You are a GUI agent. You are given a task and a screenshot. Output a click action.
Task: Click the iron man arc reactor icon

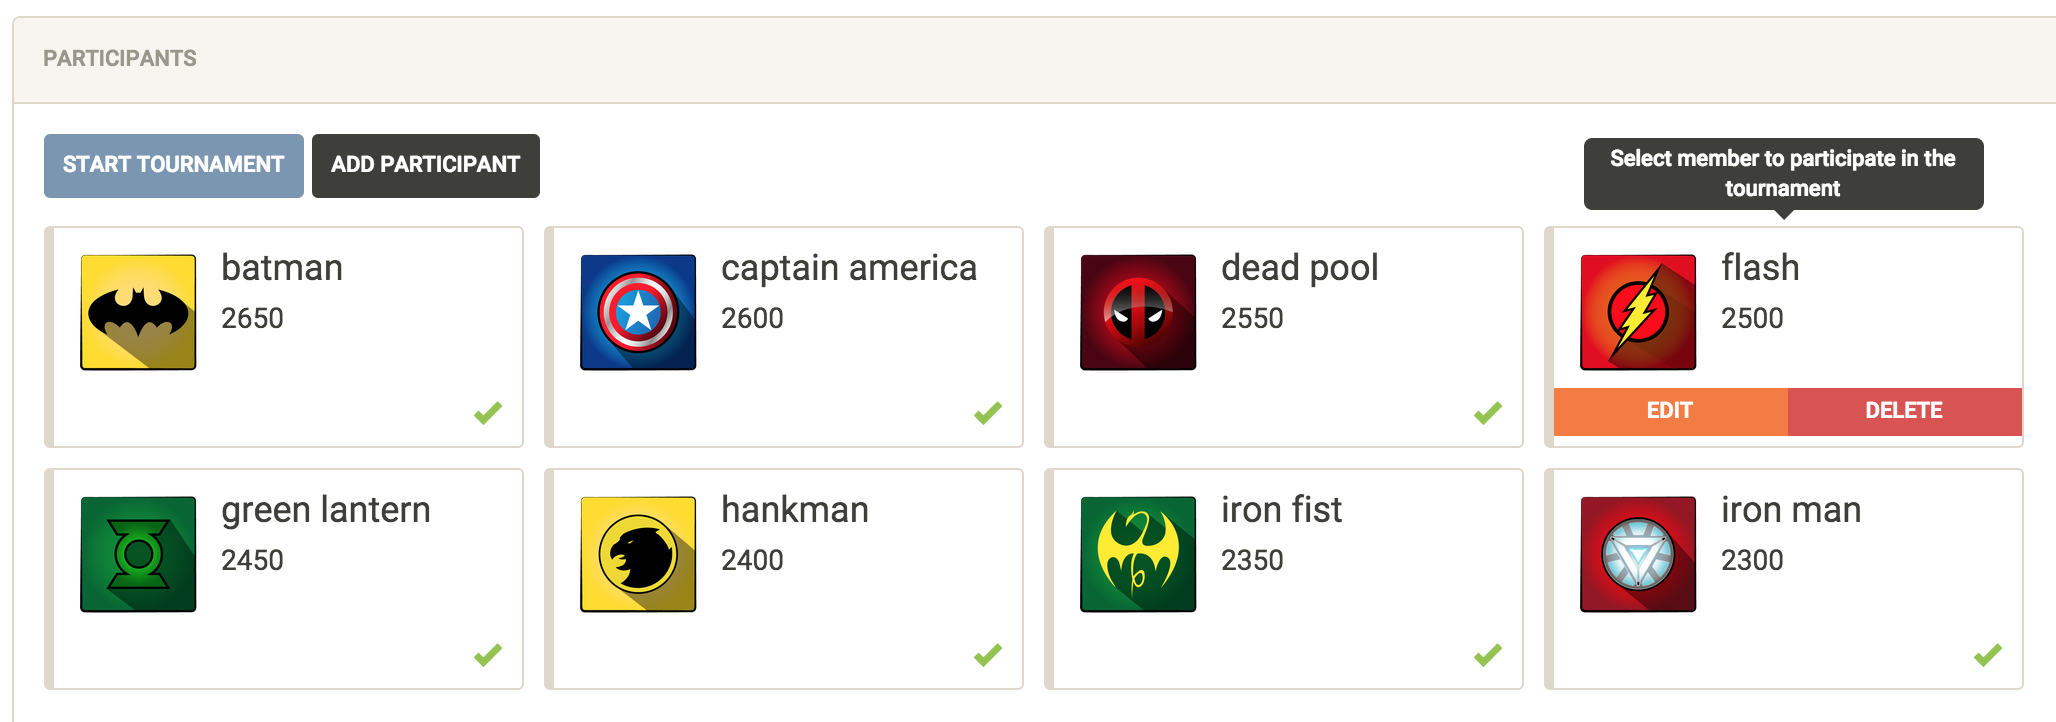[x=1638, y=554]
